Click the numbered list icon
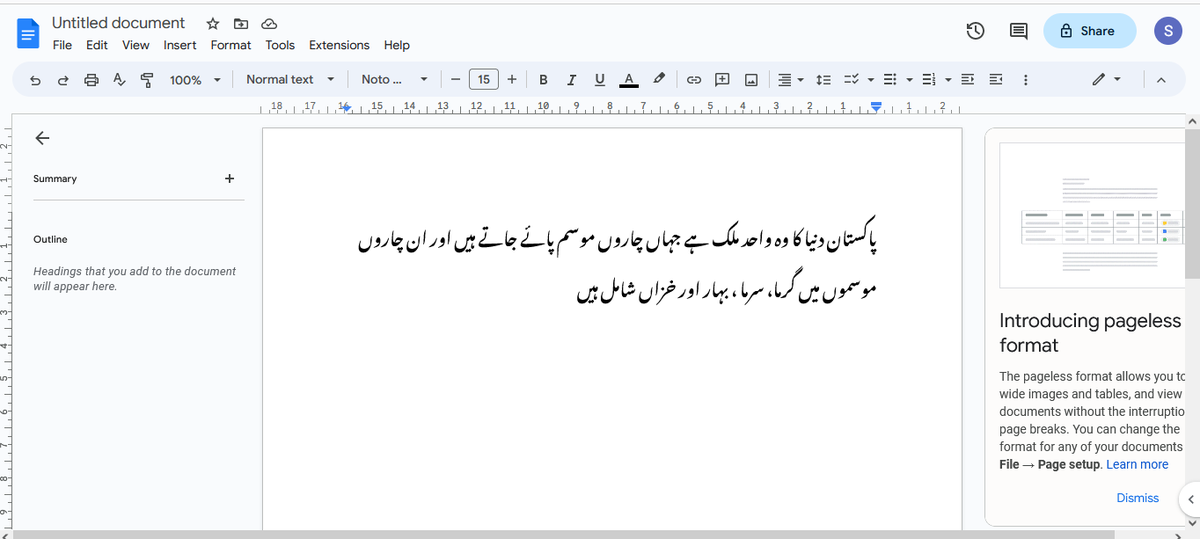Image resolution: width=1200 pixels, height=539 pixels. (927, 80)
